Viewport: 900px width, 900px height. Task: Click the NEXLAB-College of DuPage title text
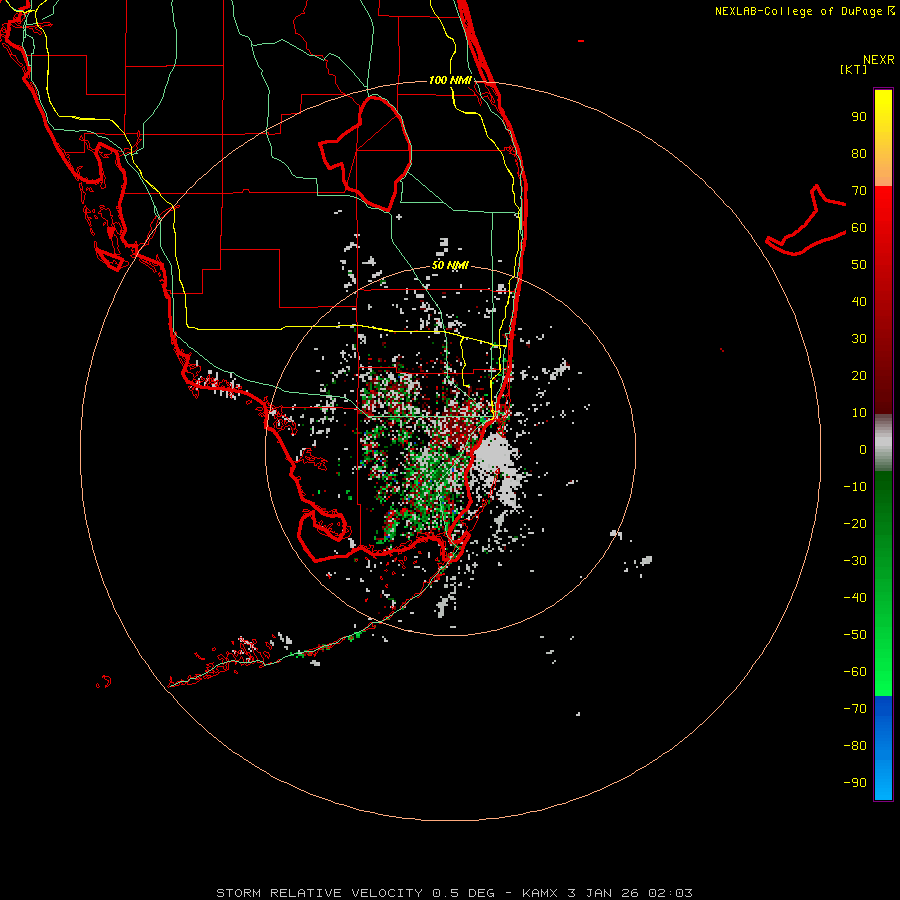click(x=804, y=11)
